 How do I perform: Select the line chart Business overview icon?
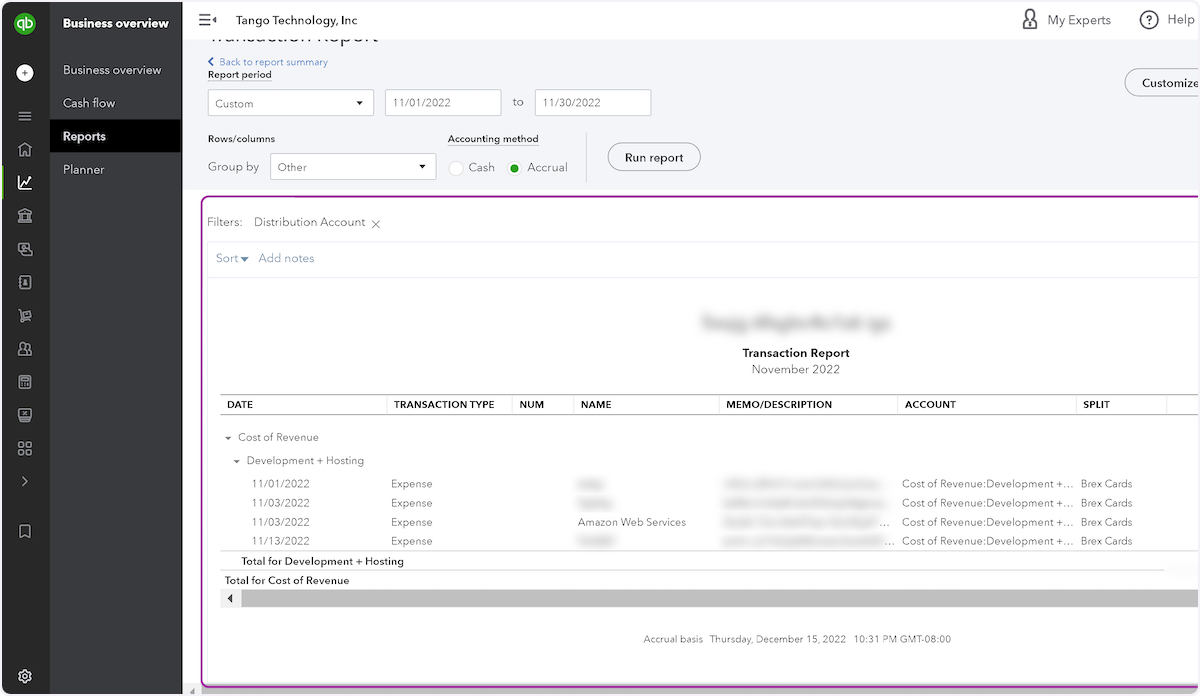click(x=25, y=182)
